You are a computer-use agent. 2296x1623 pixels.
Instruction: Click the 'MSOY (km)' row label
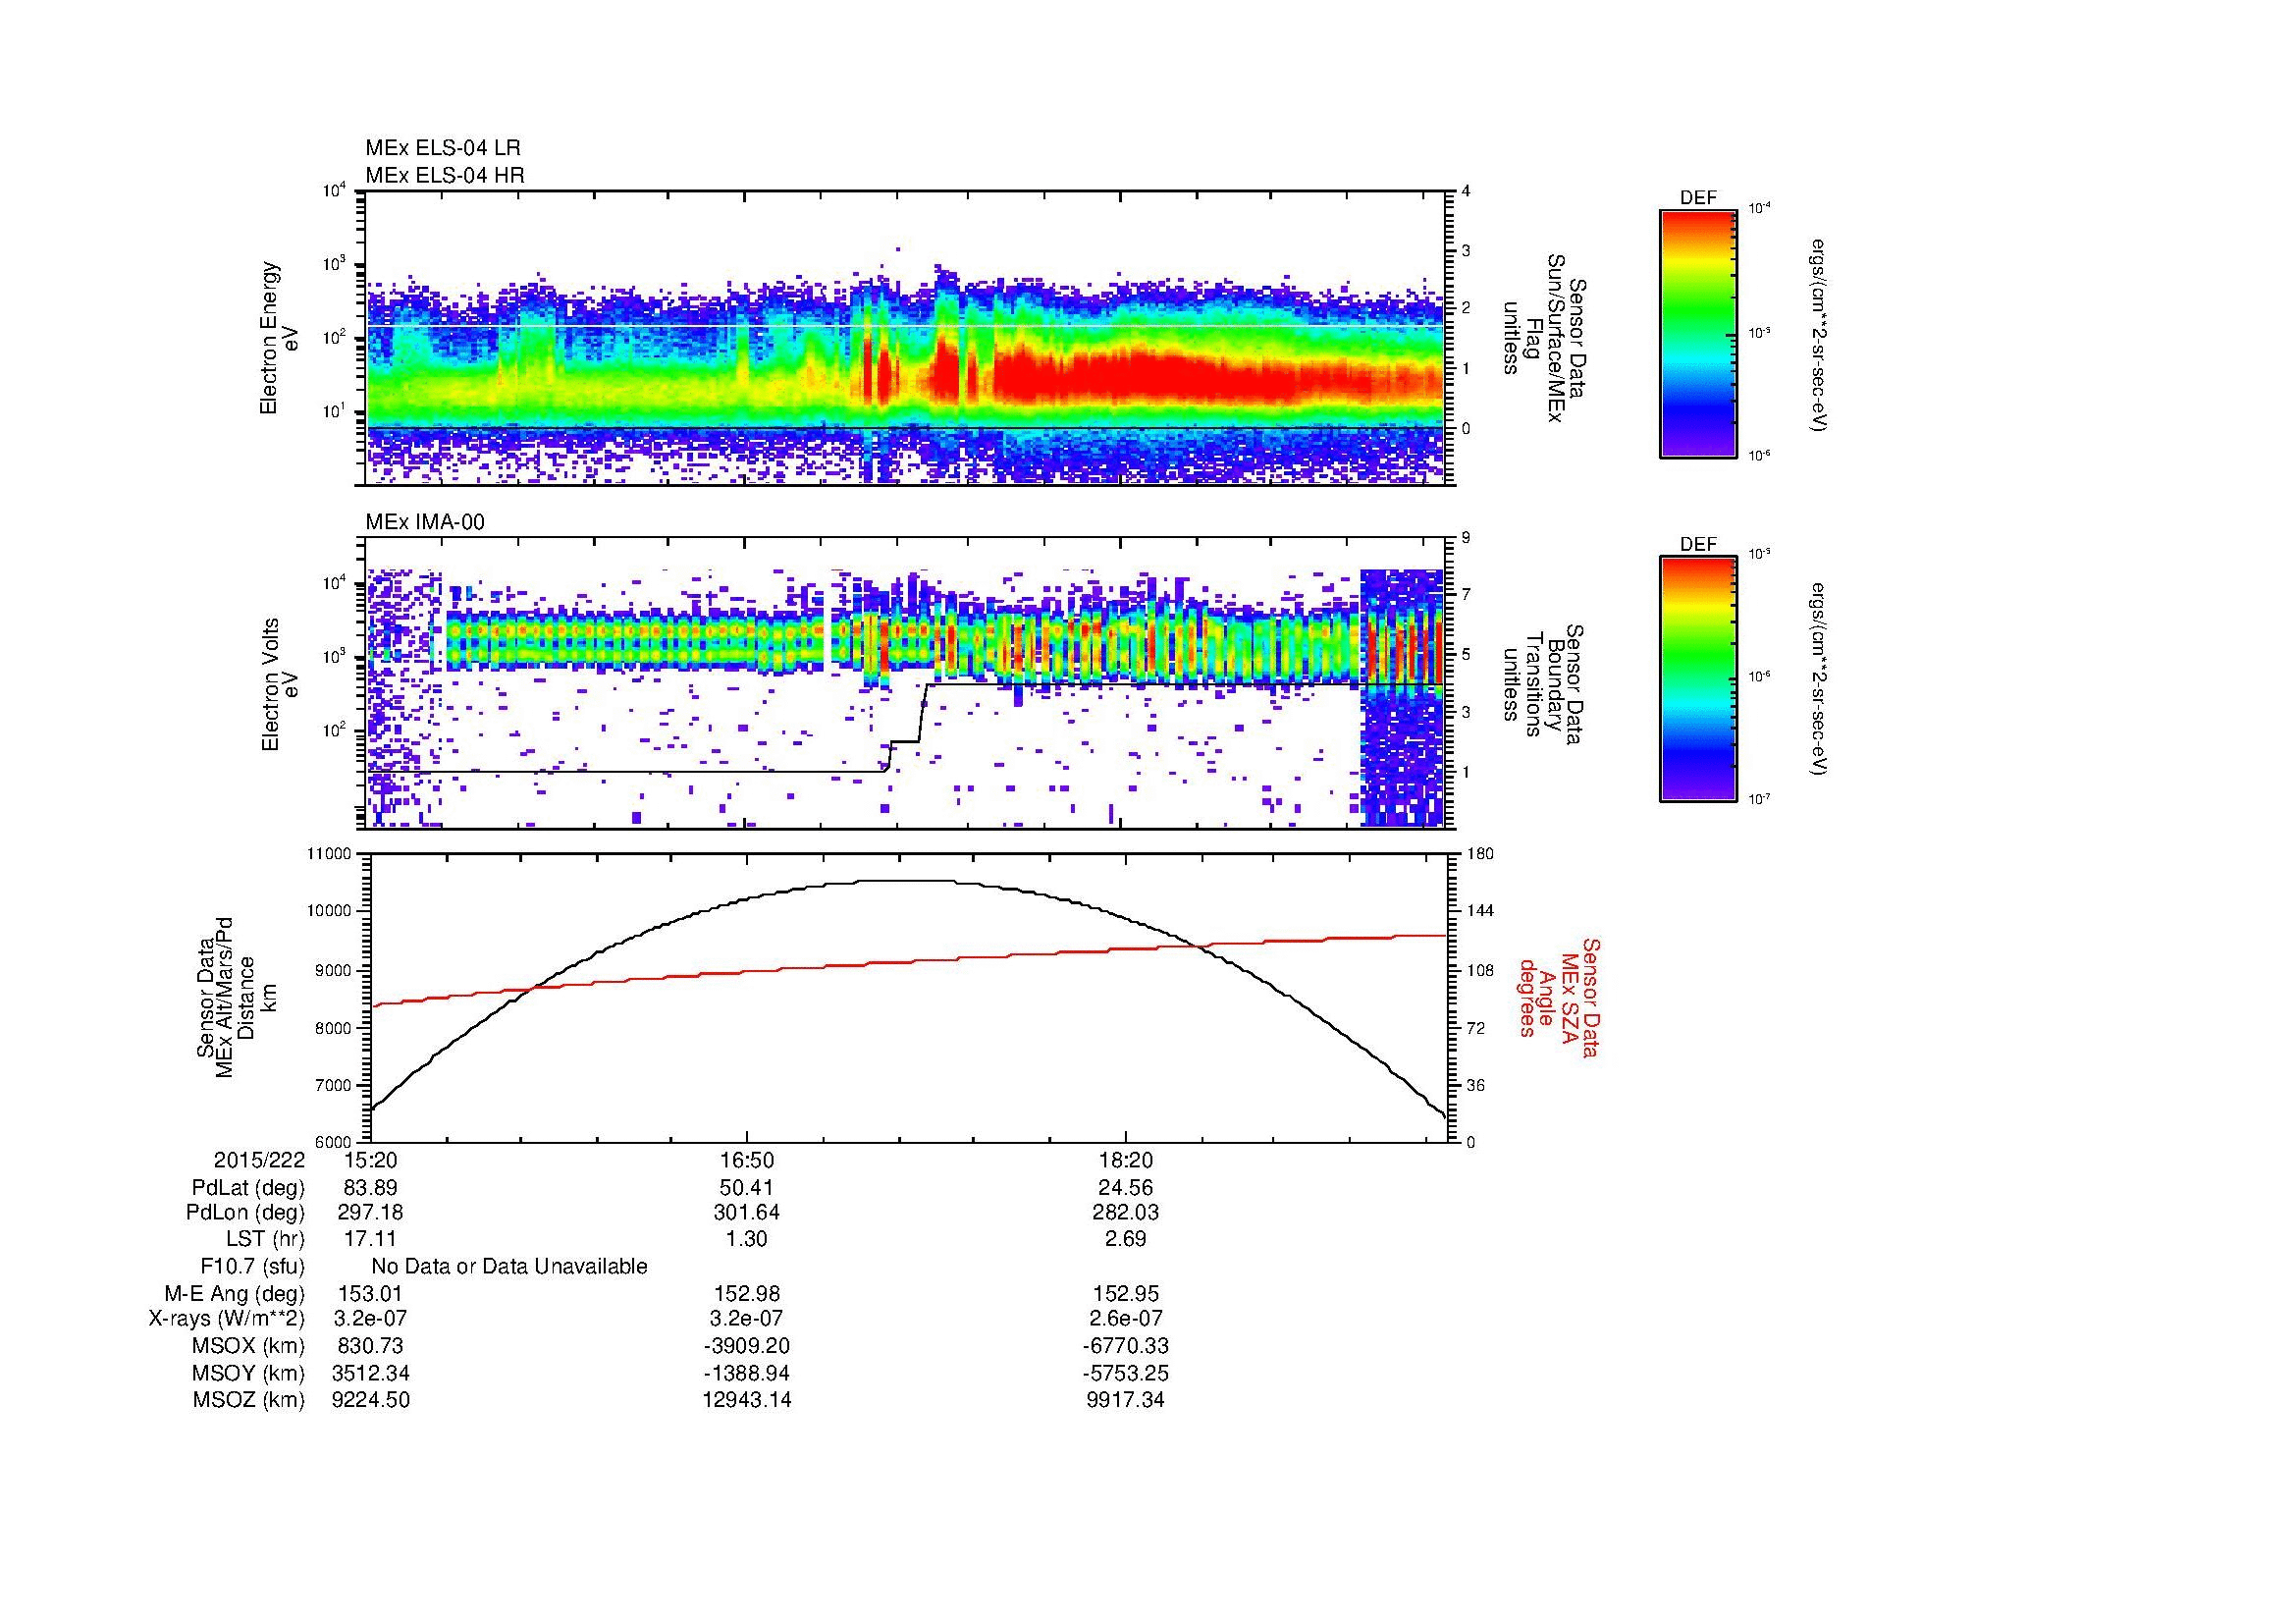pos(249,1373)
